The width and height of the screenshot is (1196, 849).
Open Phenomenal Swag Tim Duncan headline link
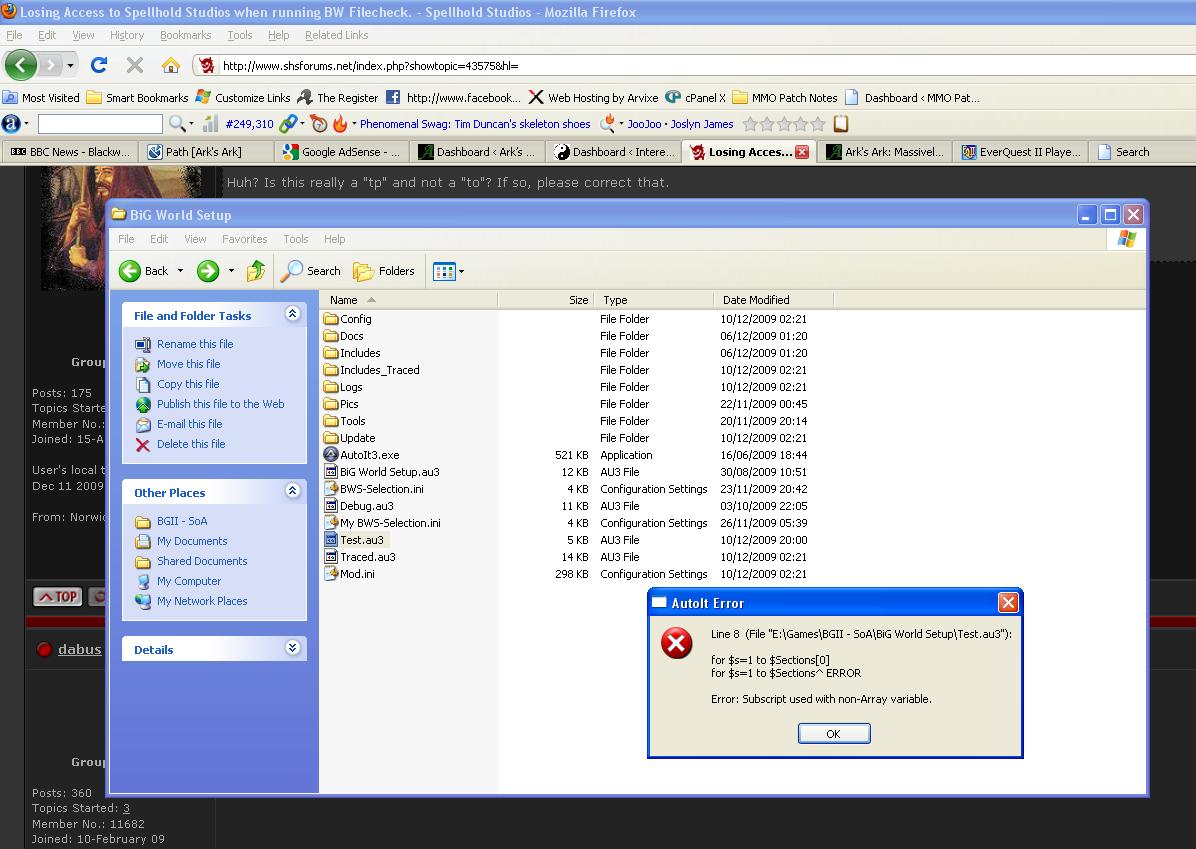pyautogui.click(x=475, y=124)
